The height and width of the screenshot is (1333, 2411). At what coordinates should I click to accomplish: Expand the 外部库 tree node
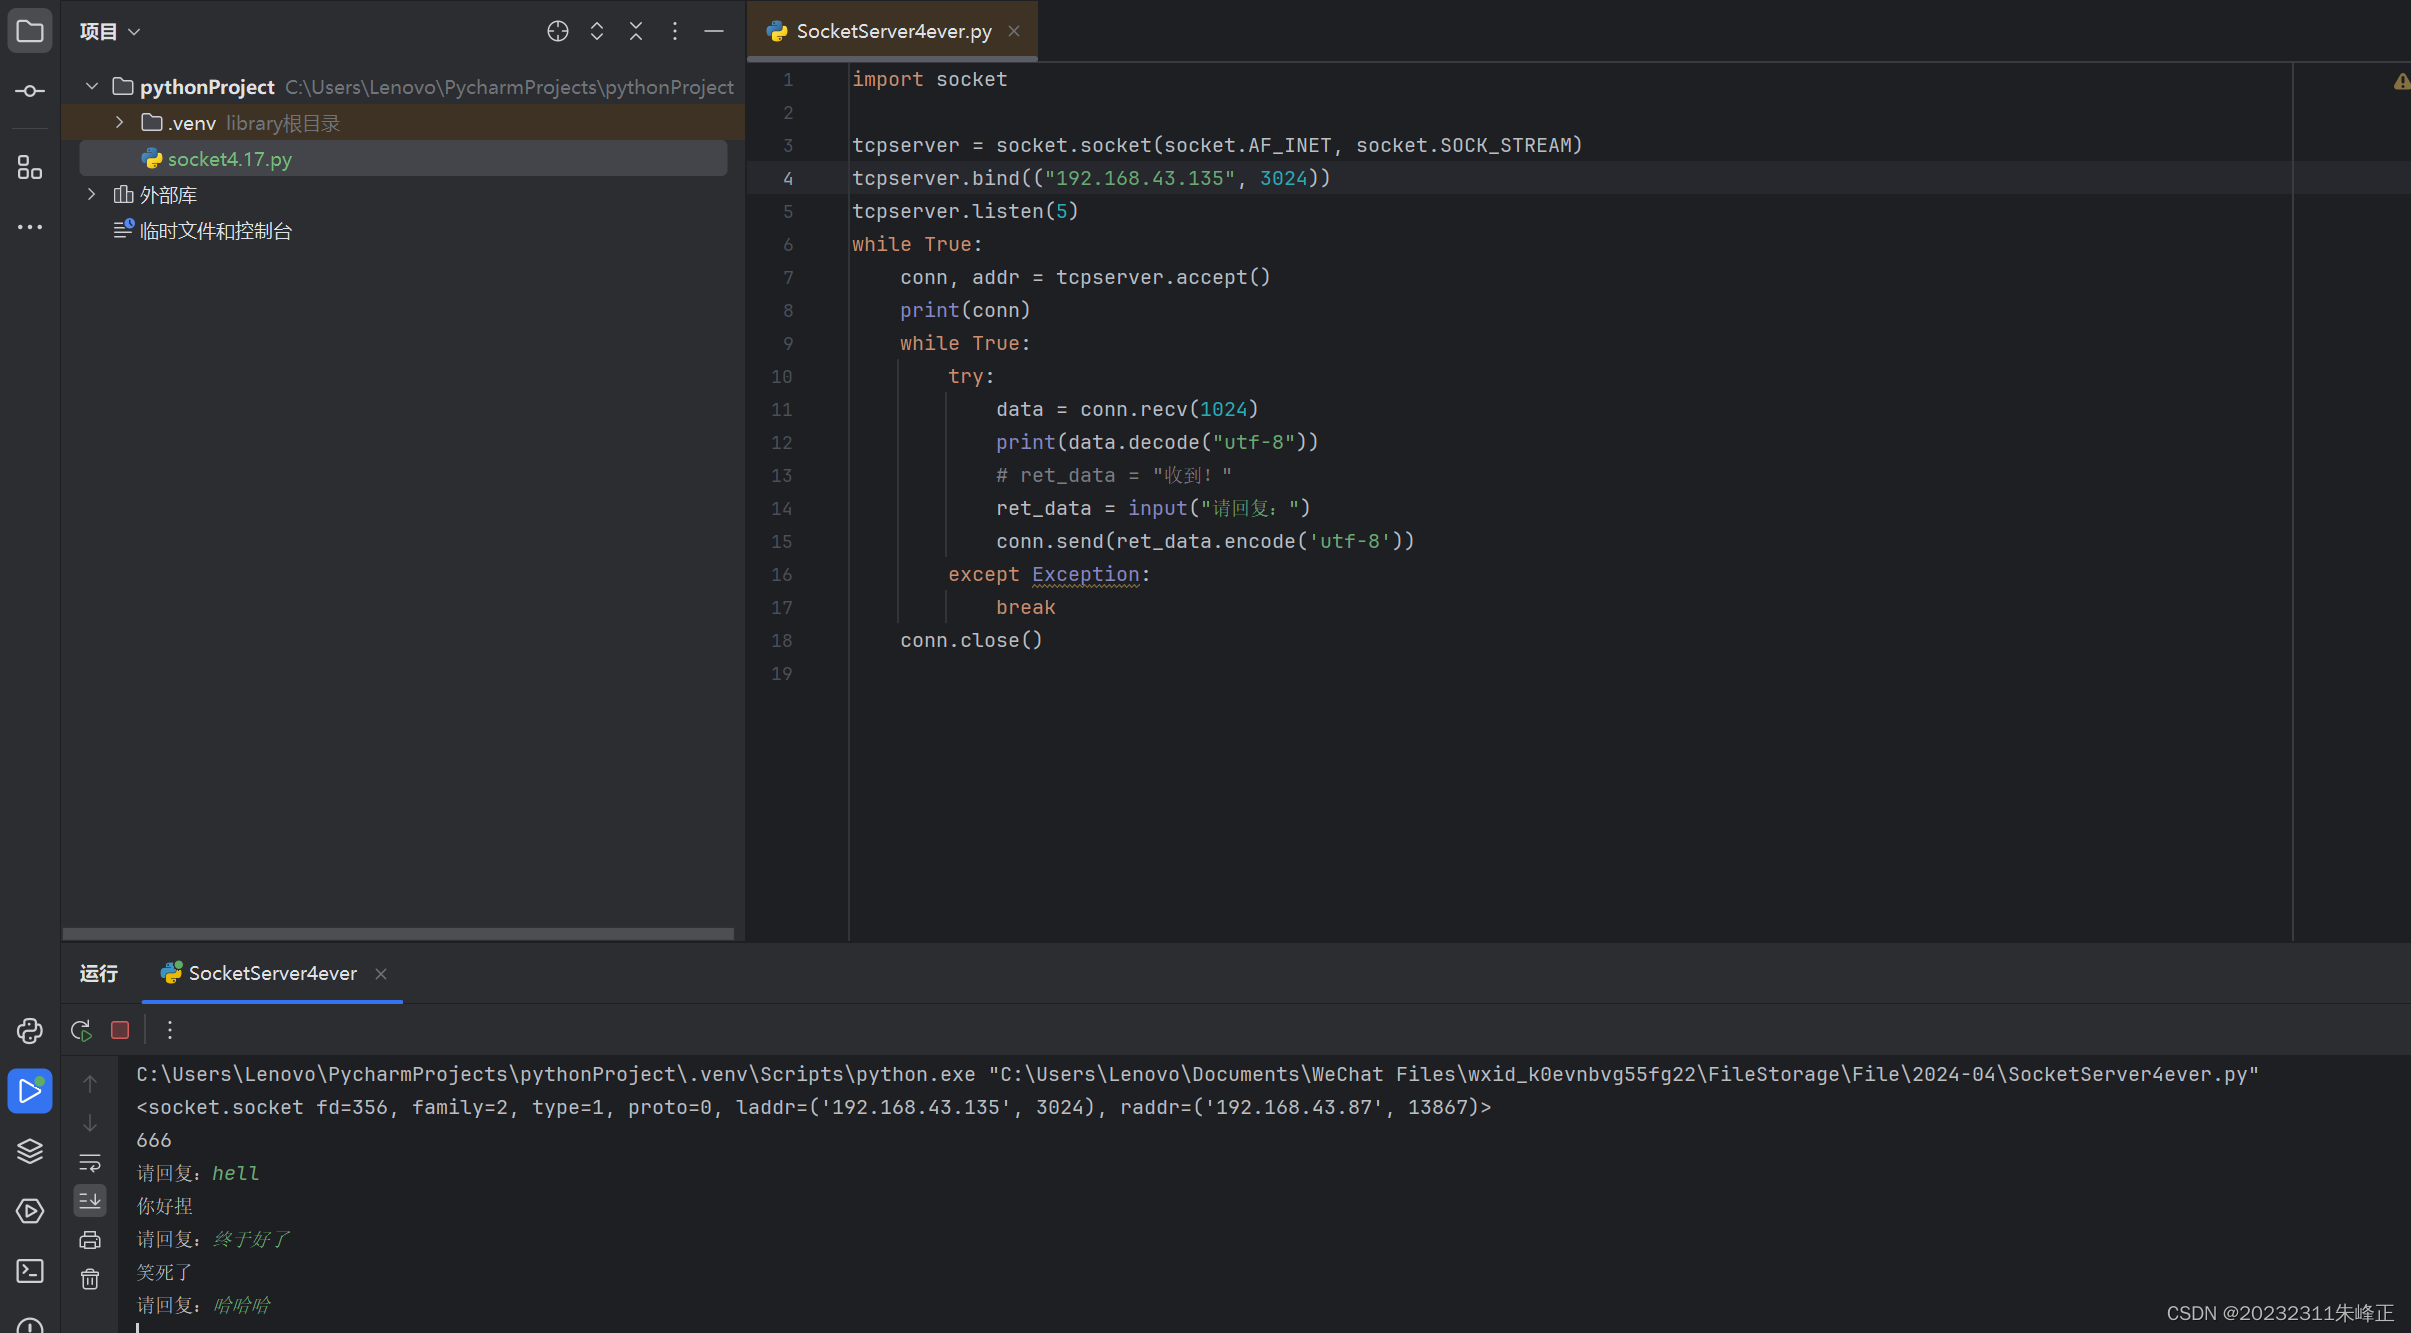[x=92, y=194]
